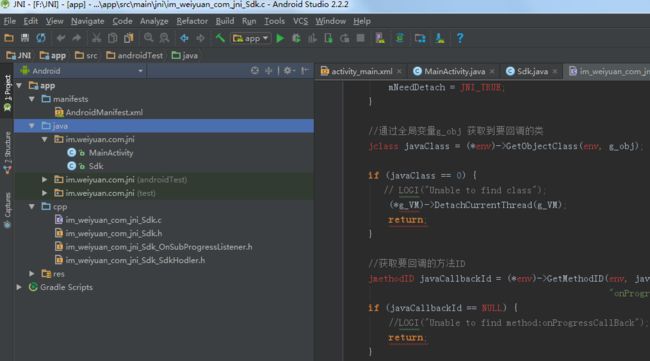Screen dimensions: 650x361
Task: Close the MainActivity.java tab
Action: [x=492, y=71]
